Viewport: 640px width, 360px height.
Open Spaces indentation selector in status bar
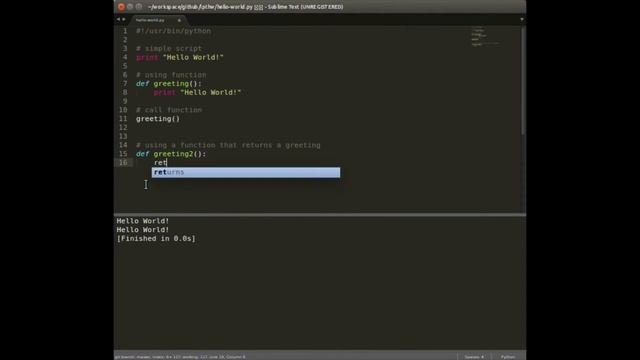474,357
